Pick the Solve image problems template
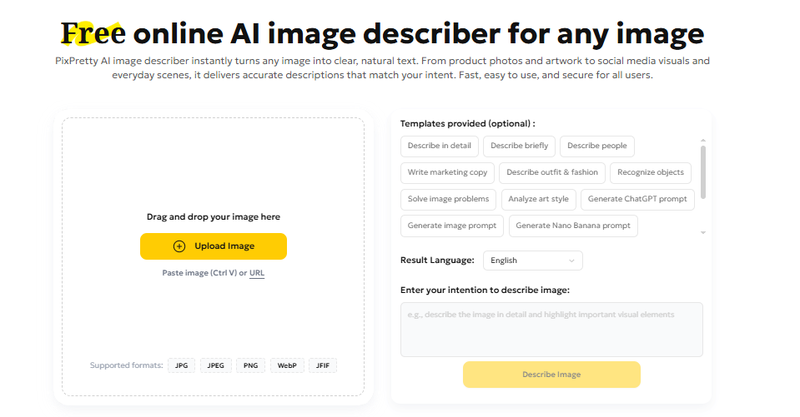 [448, 199]
